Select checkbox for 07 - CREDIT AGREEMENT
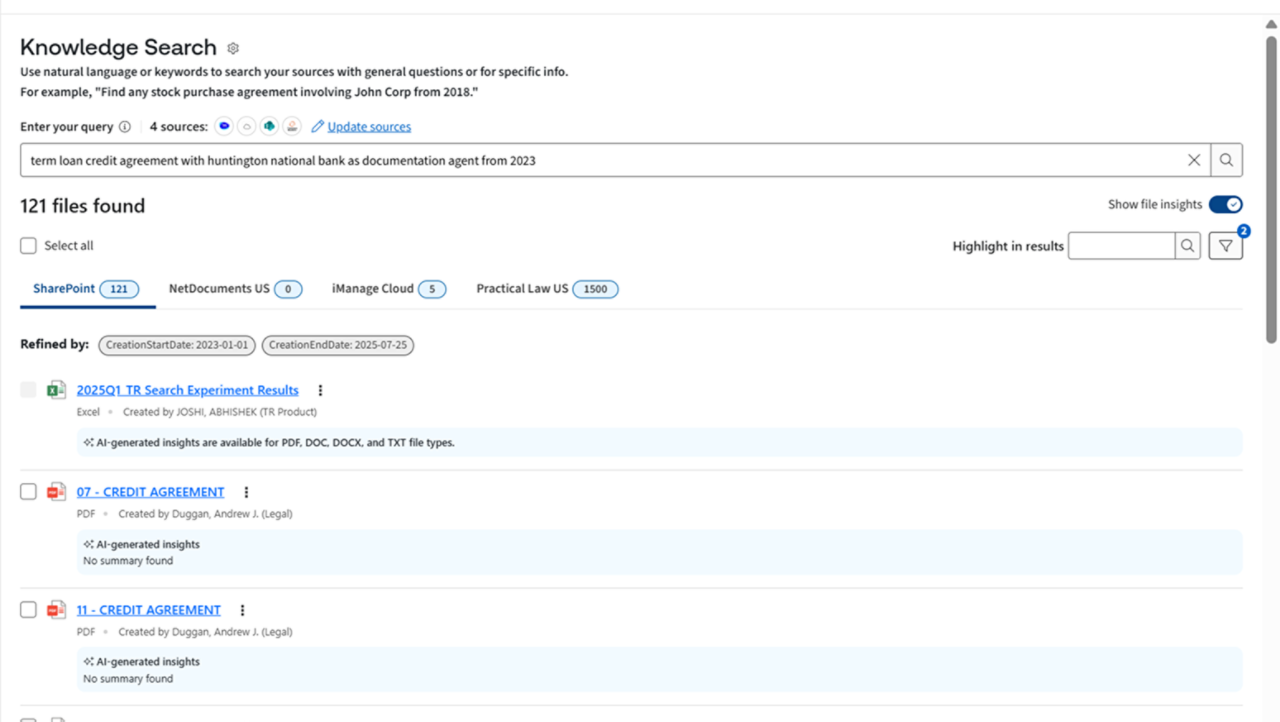Screen dimensions: 1280x722 pyautogui.click(x=29, y=492)
